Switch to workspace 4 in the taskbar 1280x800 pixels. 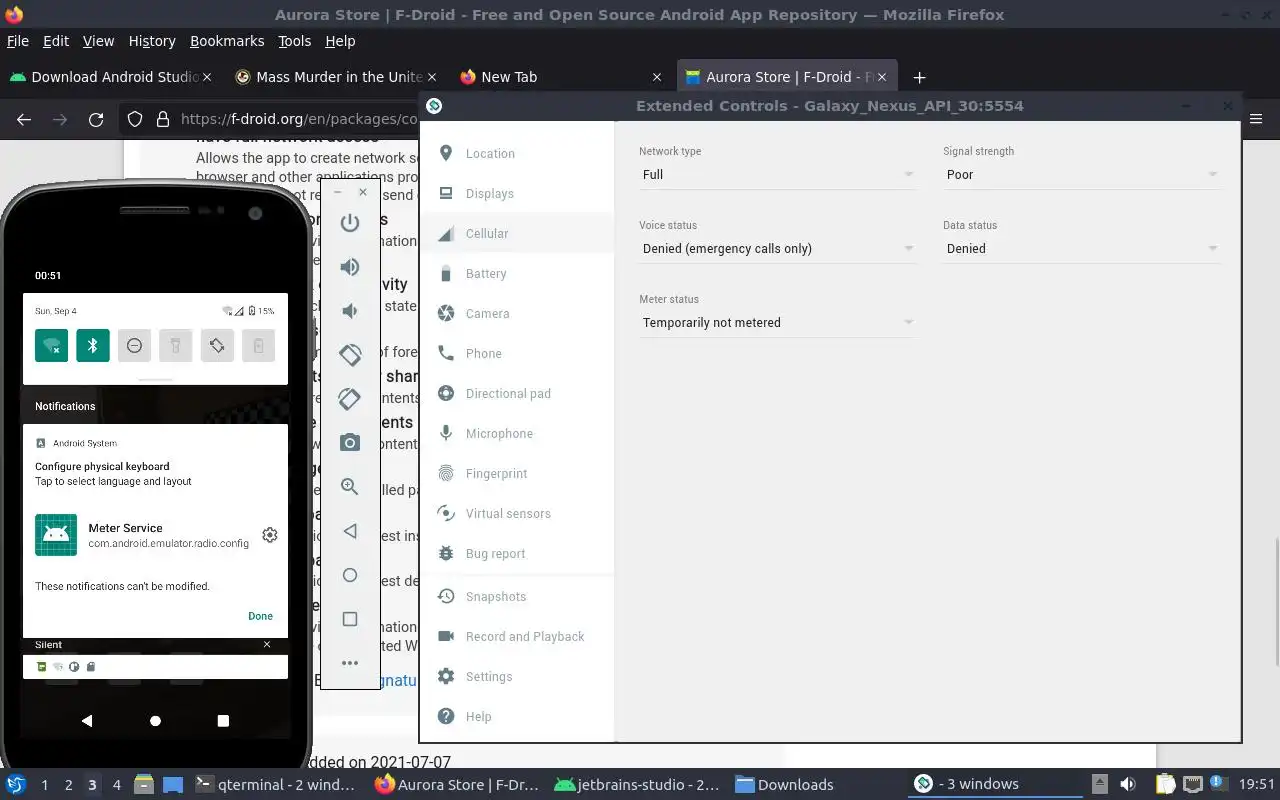[x=116, y=784]
